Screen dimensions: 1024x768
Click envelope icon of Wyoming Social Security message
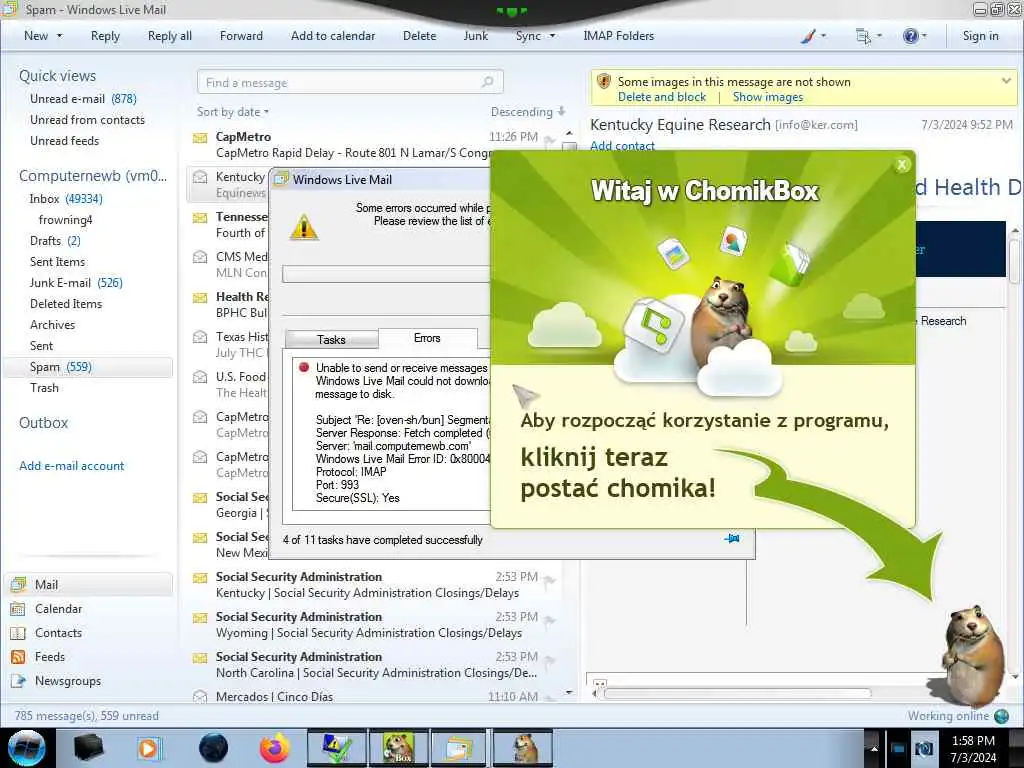click(x=200, y=618)
